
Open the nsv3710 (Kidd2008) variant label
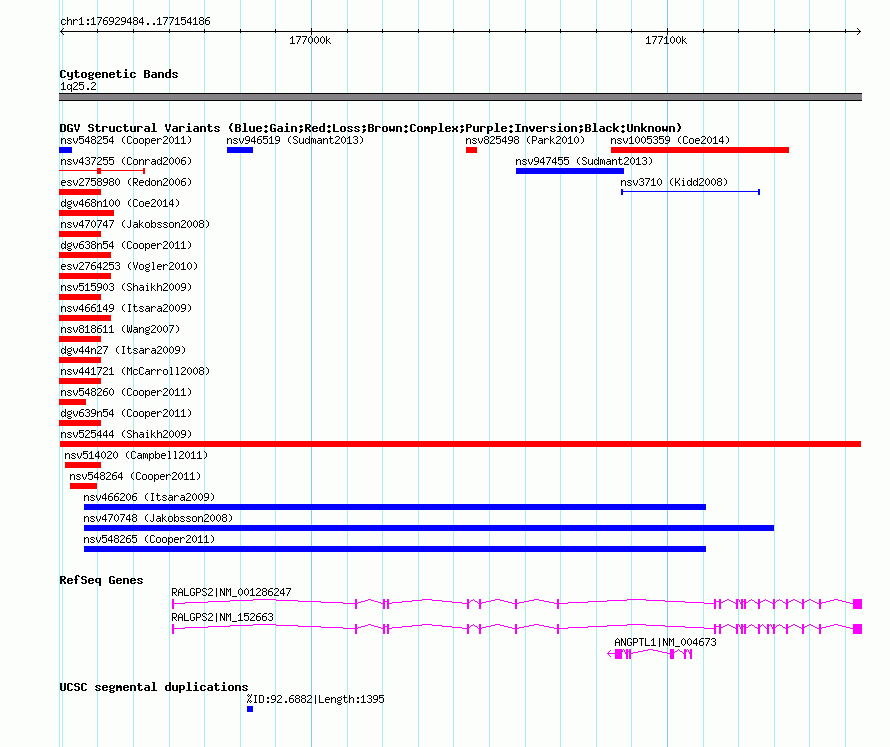674,182
